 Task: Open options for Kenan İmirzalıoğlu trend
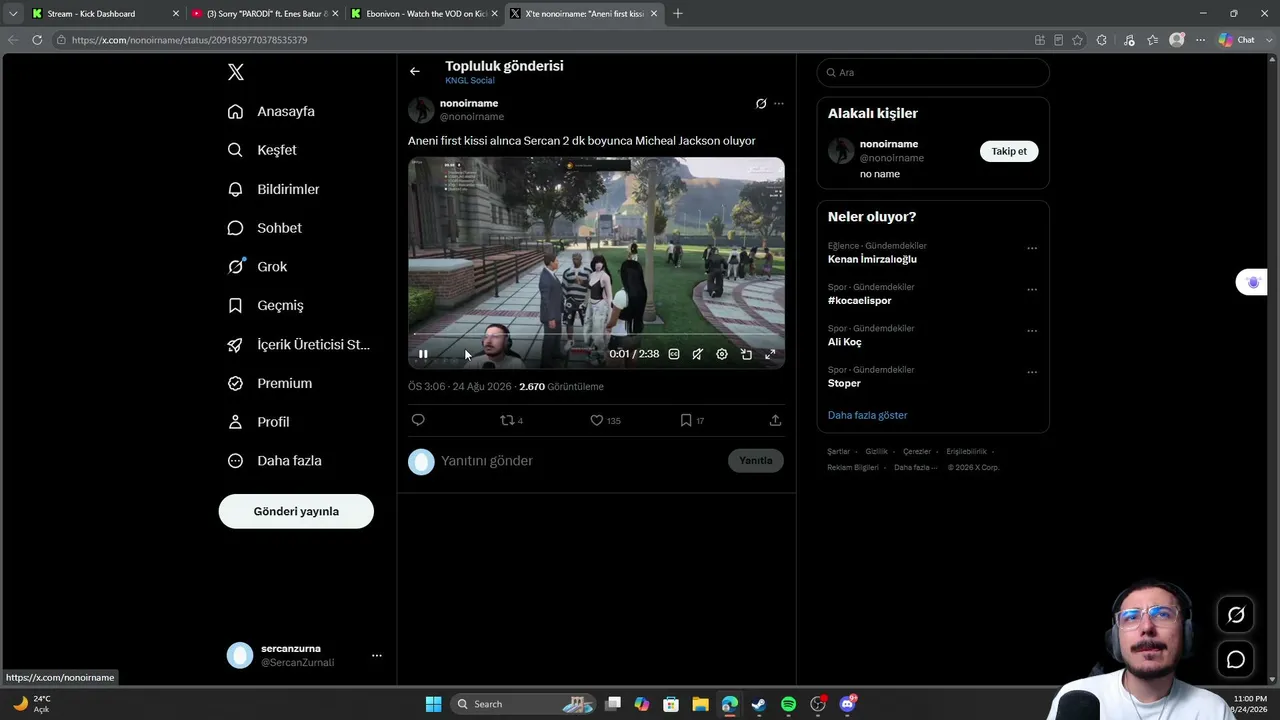coord(1032,248)
